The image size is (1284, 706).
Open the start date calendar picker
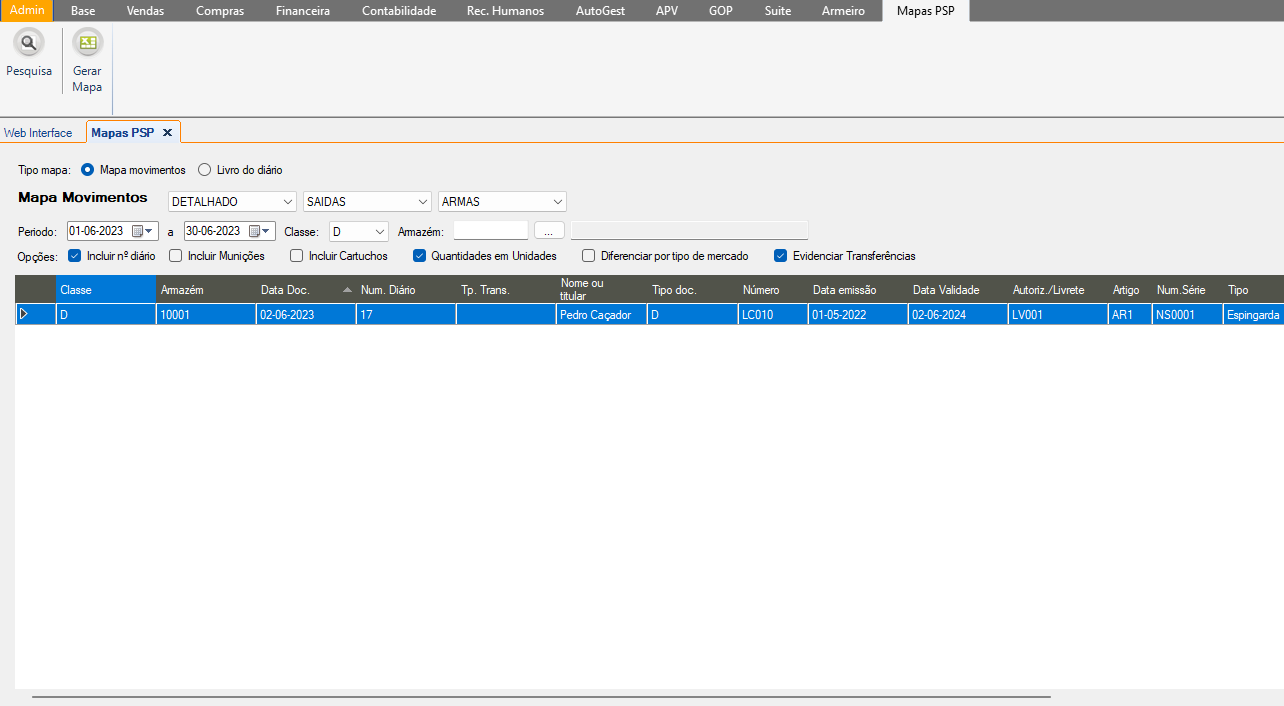tap(143, 231)
